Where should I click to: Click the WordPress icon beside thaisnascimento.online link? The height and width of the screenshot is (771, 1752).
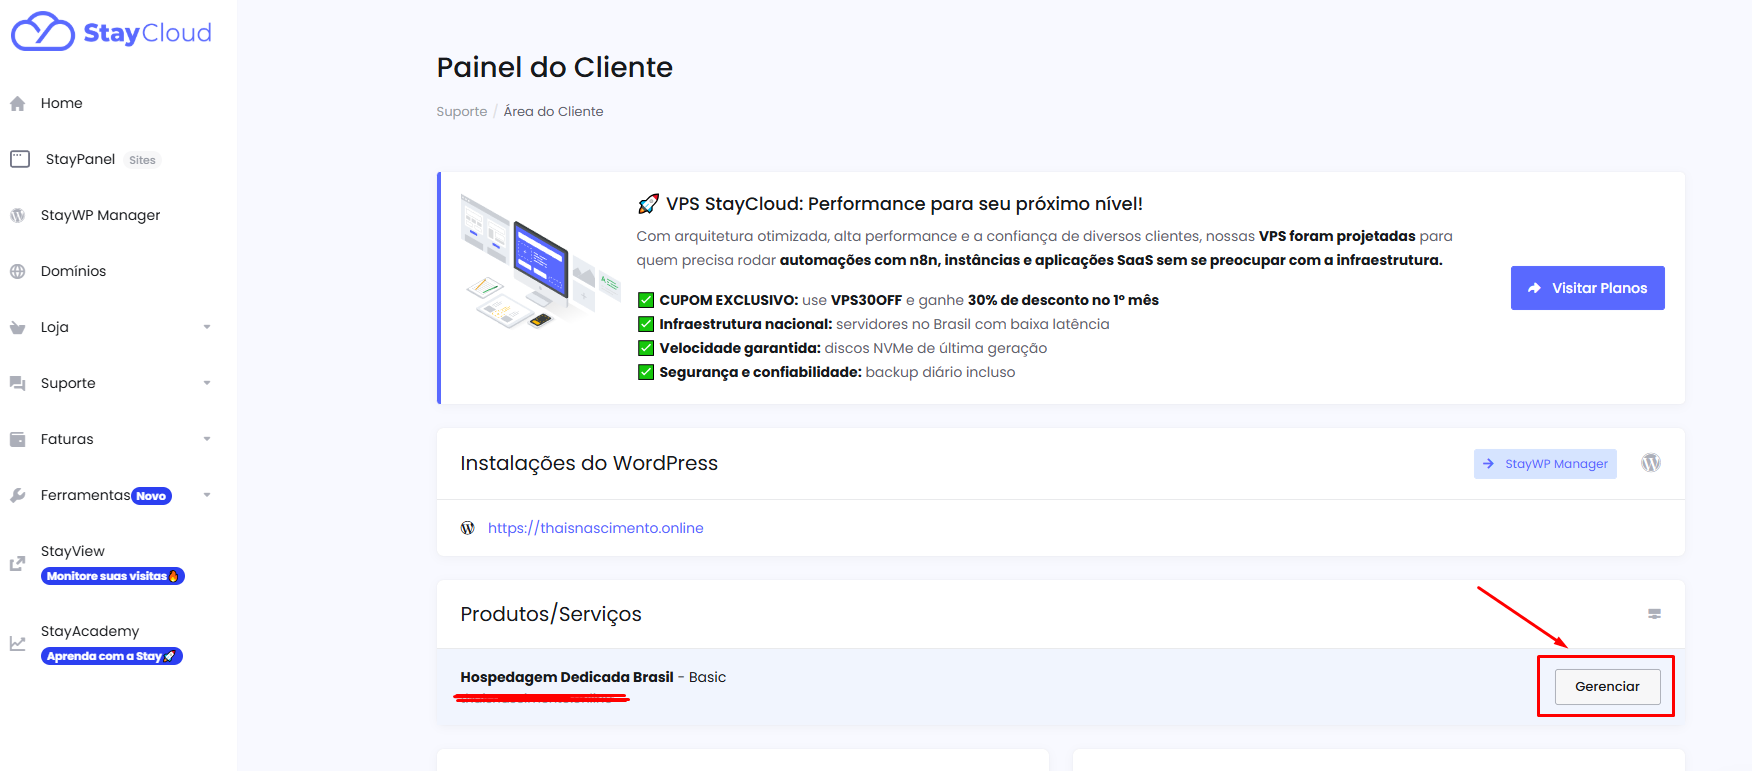point(467,528)
